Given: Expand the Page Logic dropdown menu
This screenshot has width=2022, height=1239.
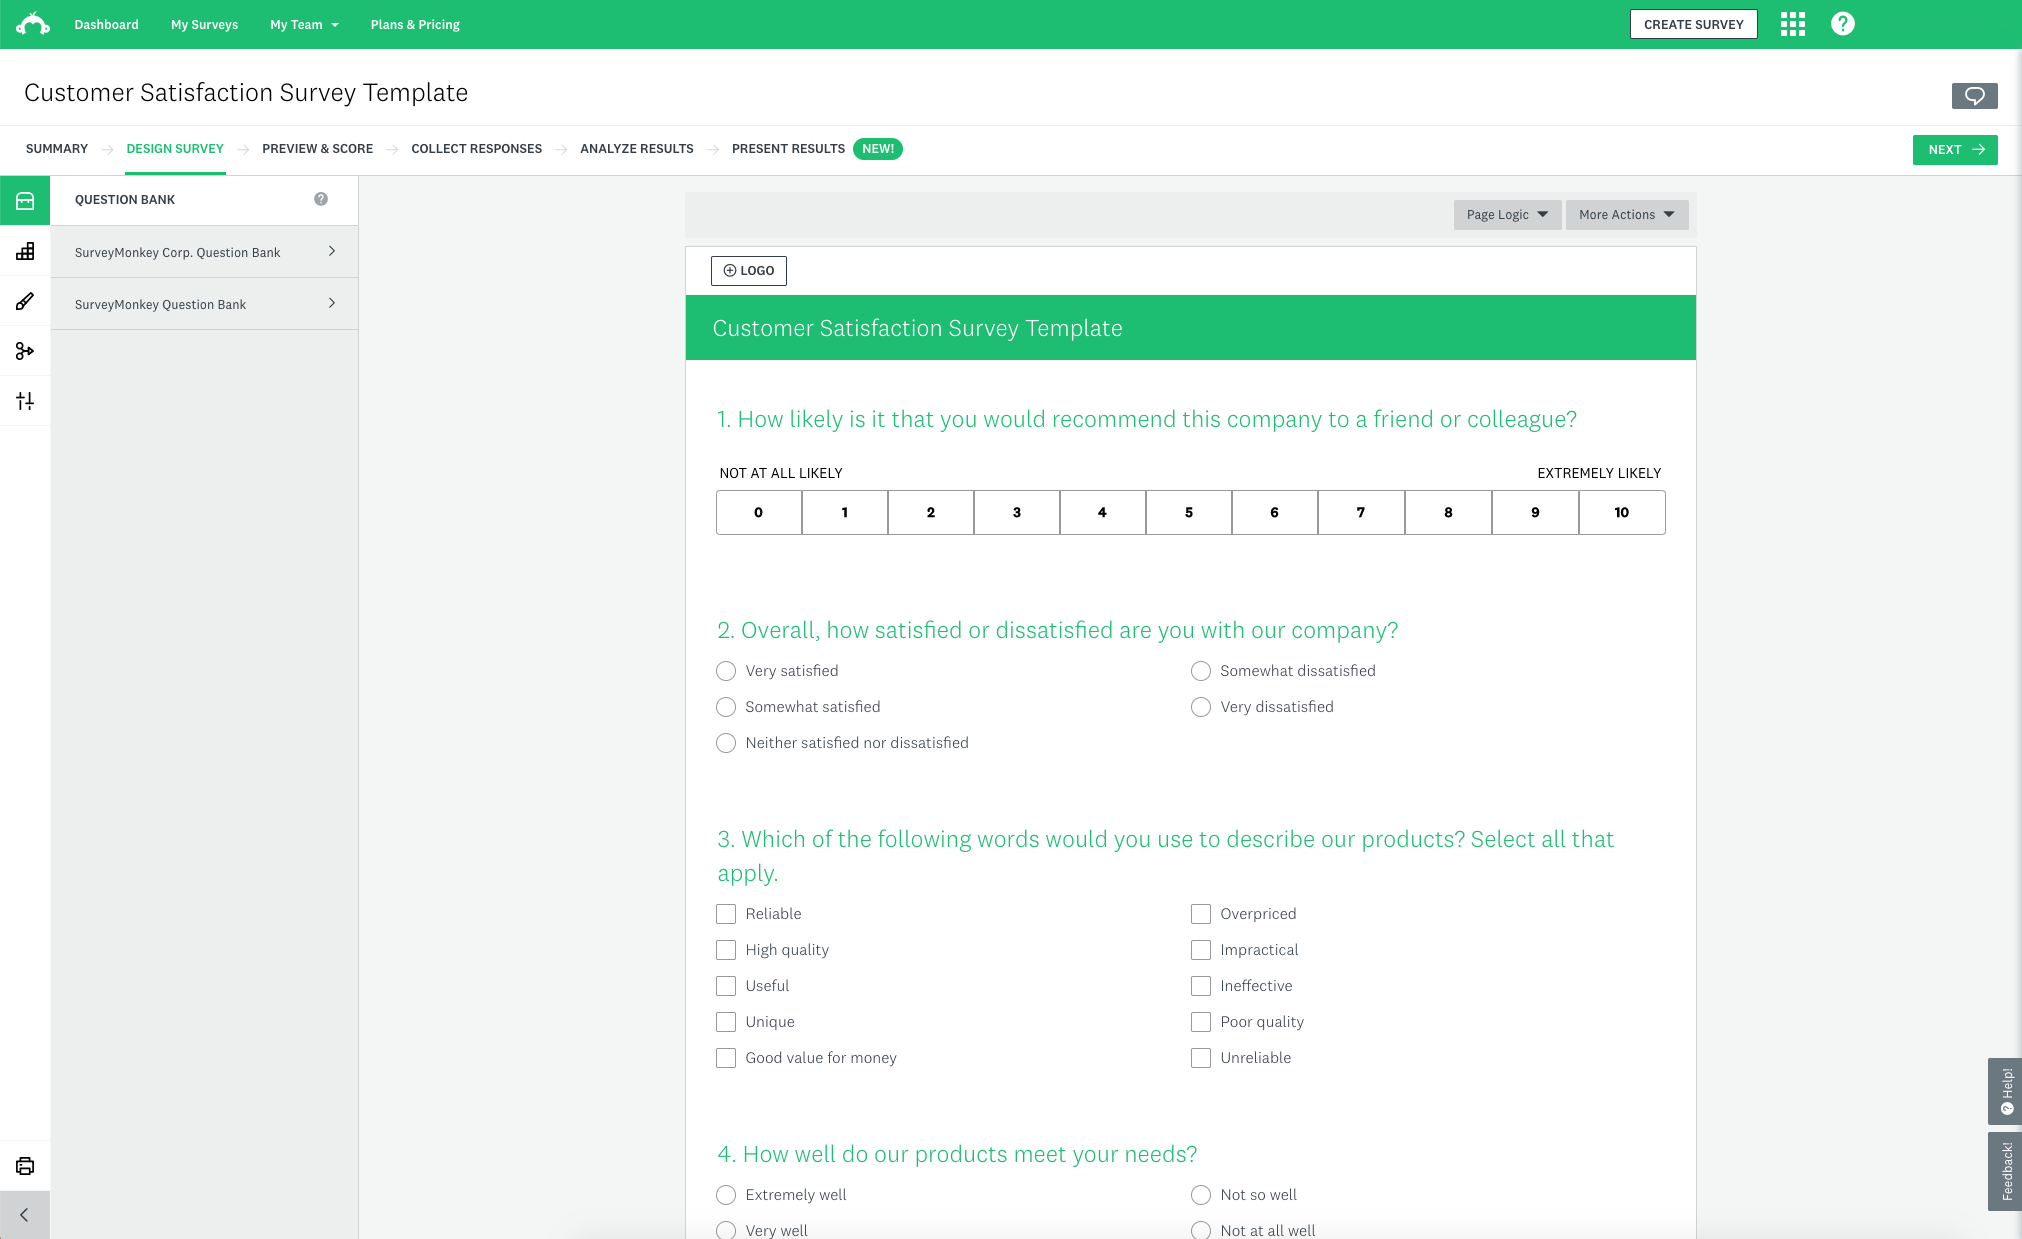Looking at the screenshot, I should [1505, 214].
